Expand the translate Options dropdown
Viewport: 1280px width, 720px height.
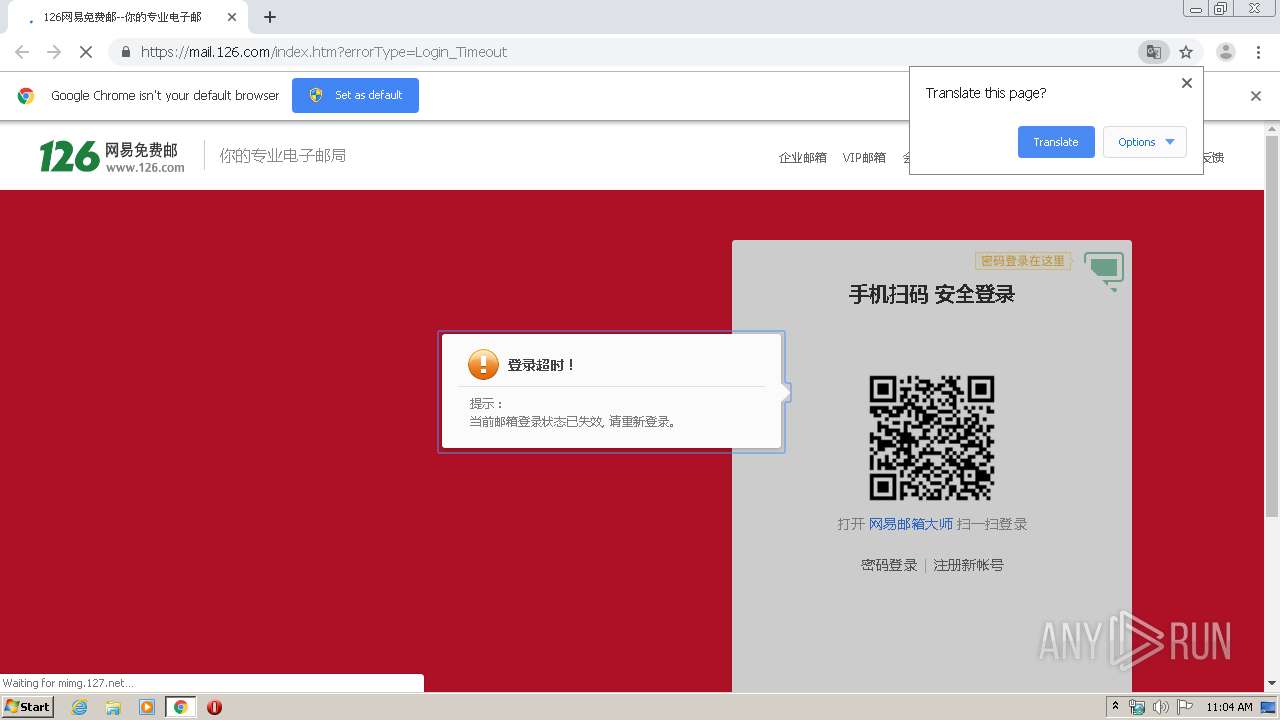pyautogui.click(x=1145, y=142)
